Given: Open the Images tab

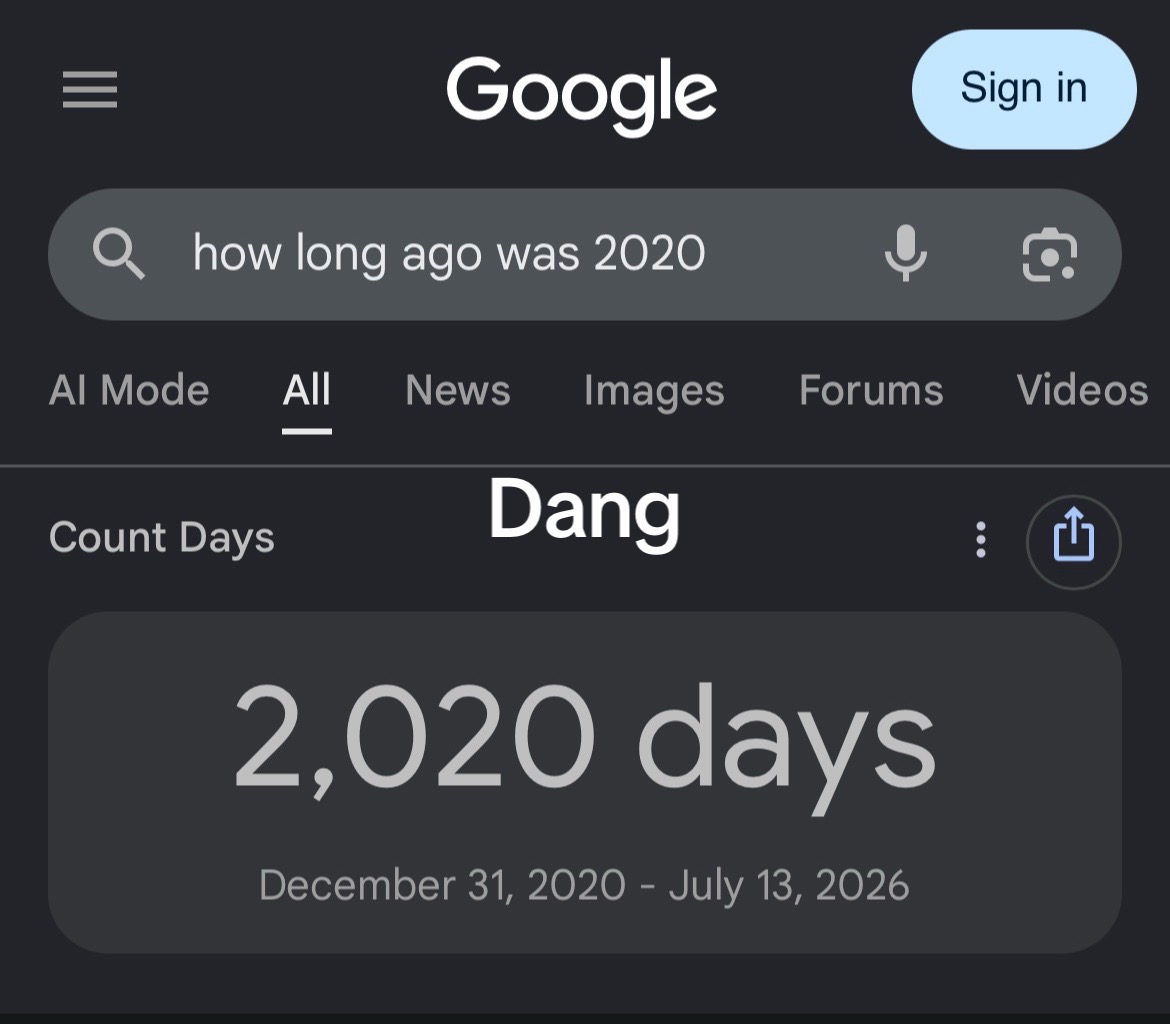Looking at the screenshot, I should coord(654,391).
